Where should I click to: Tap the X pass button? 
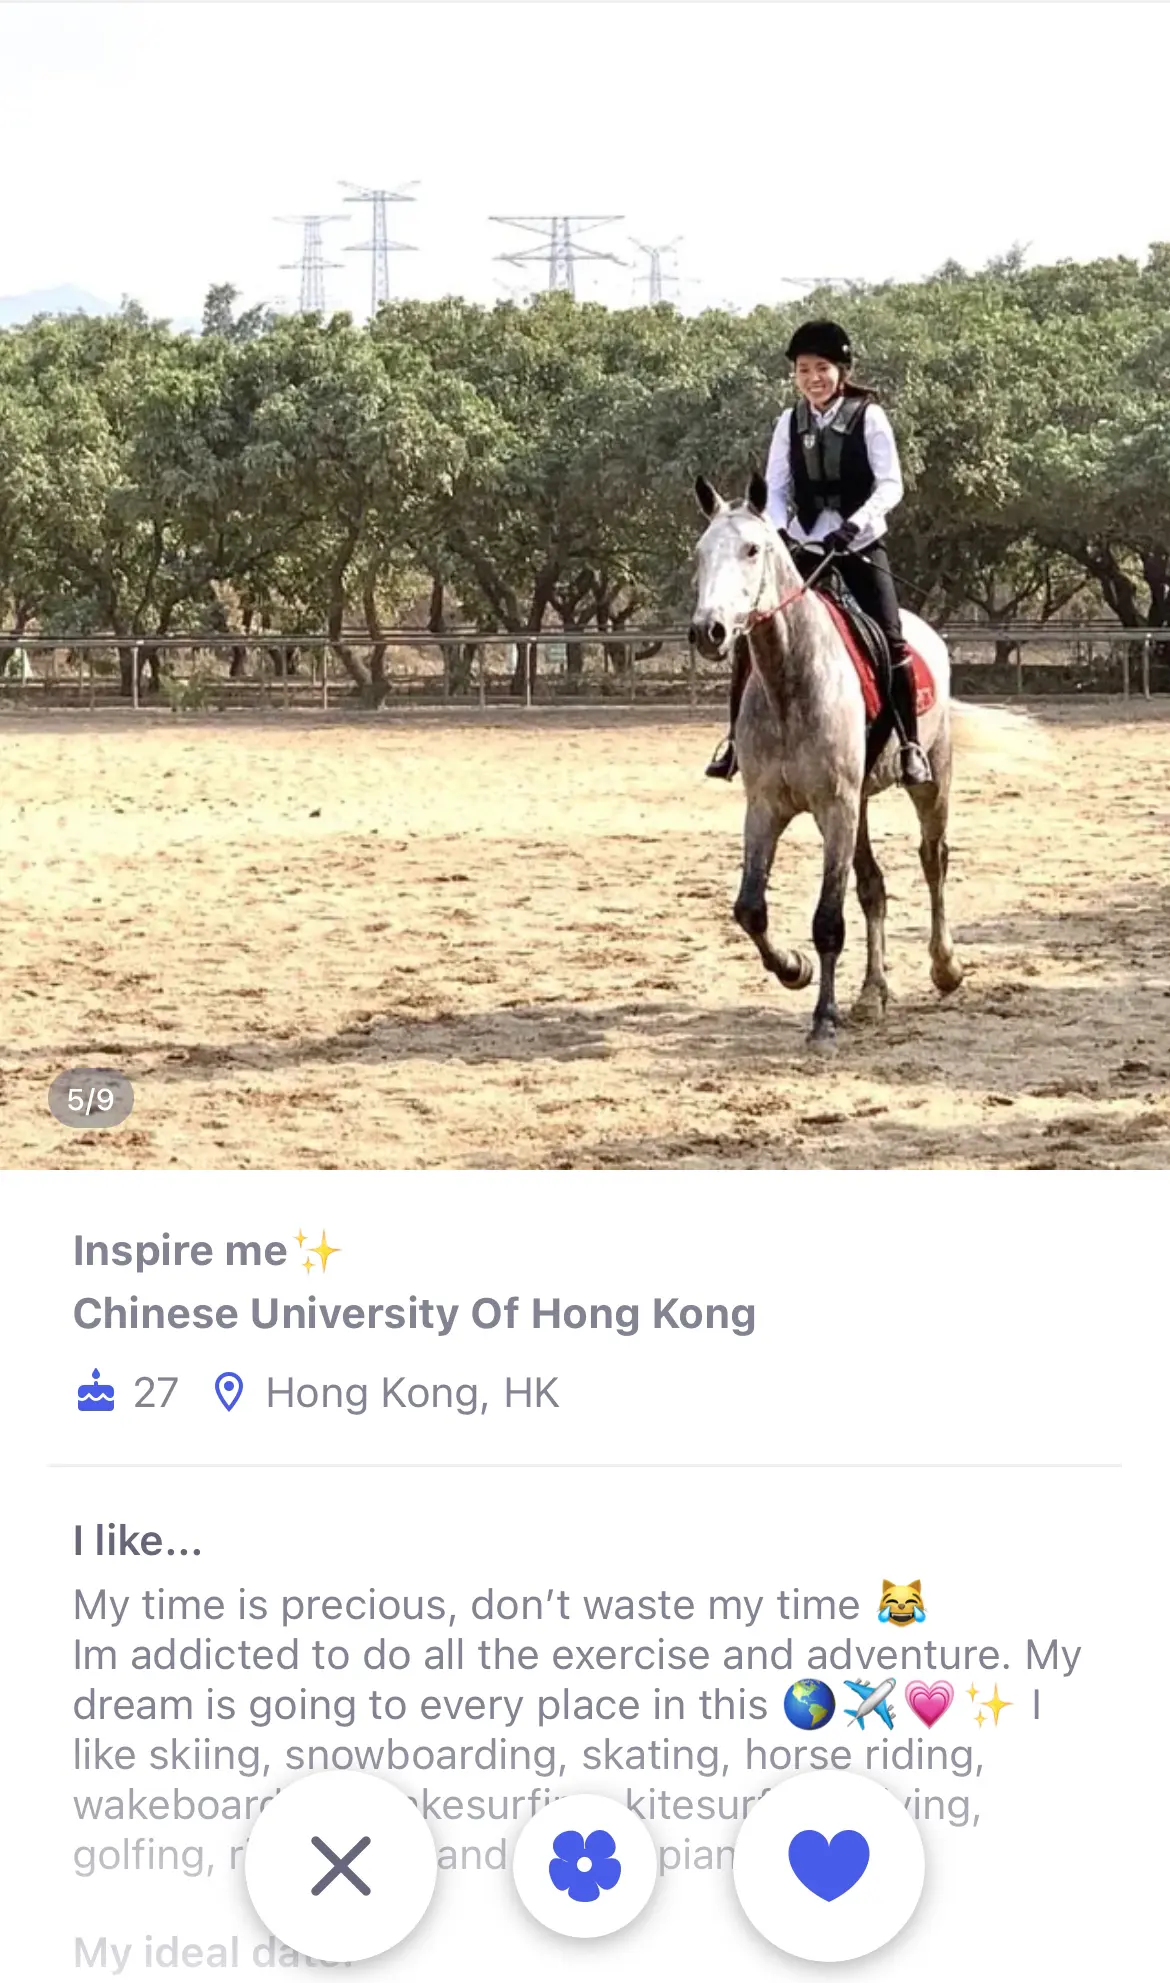[x=341, y=1866]
